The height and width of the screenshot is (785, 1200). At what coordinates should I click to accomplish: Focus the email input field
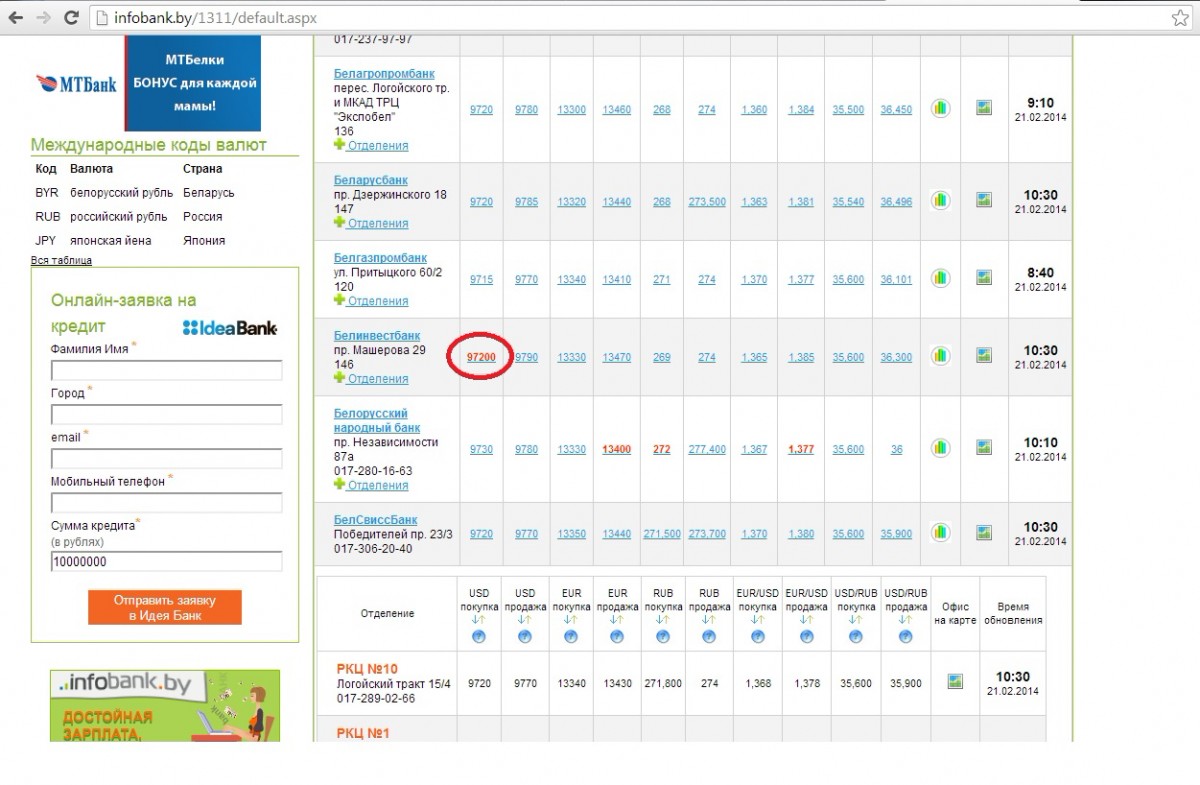click(x=167, y=459)
